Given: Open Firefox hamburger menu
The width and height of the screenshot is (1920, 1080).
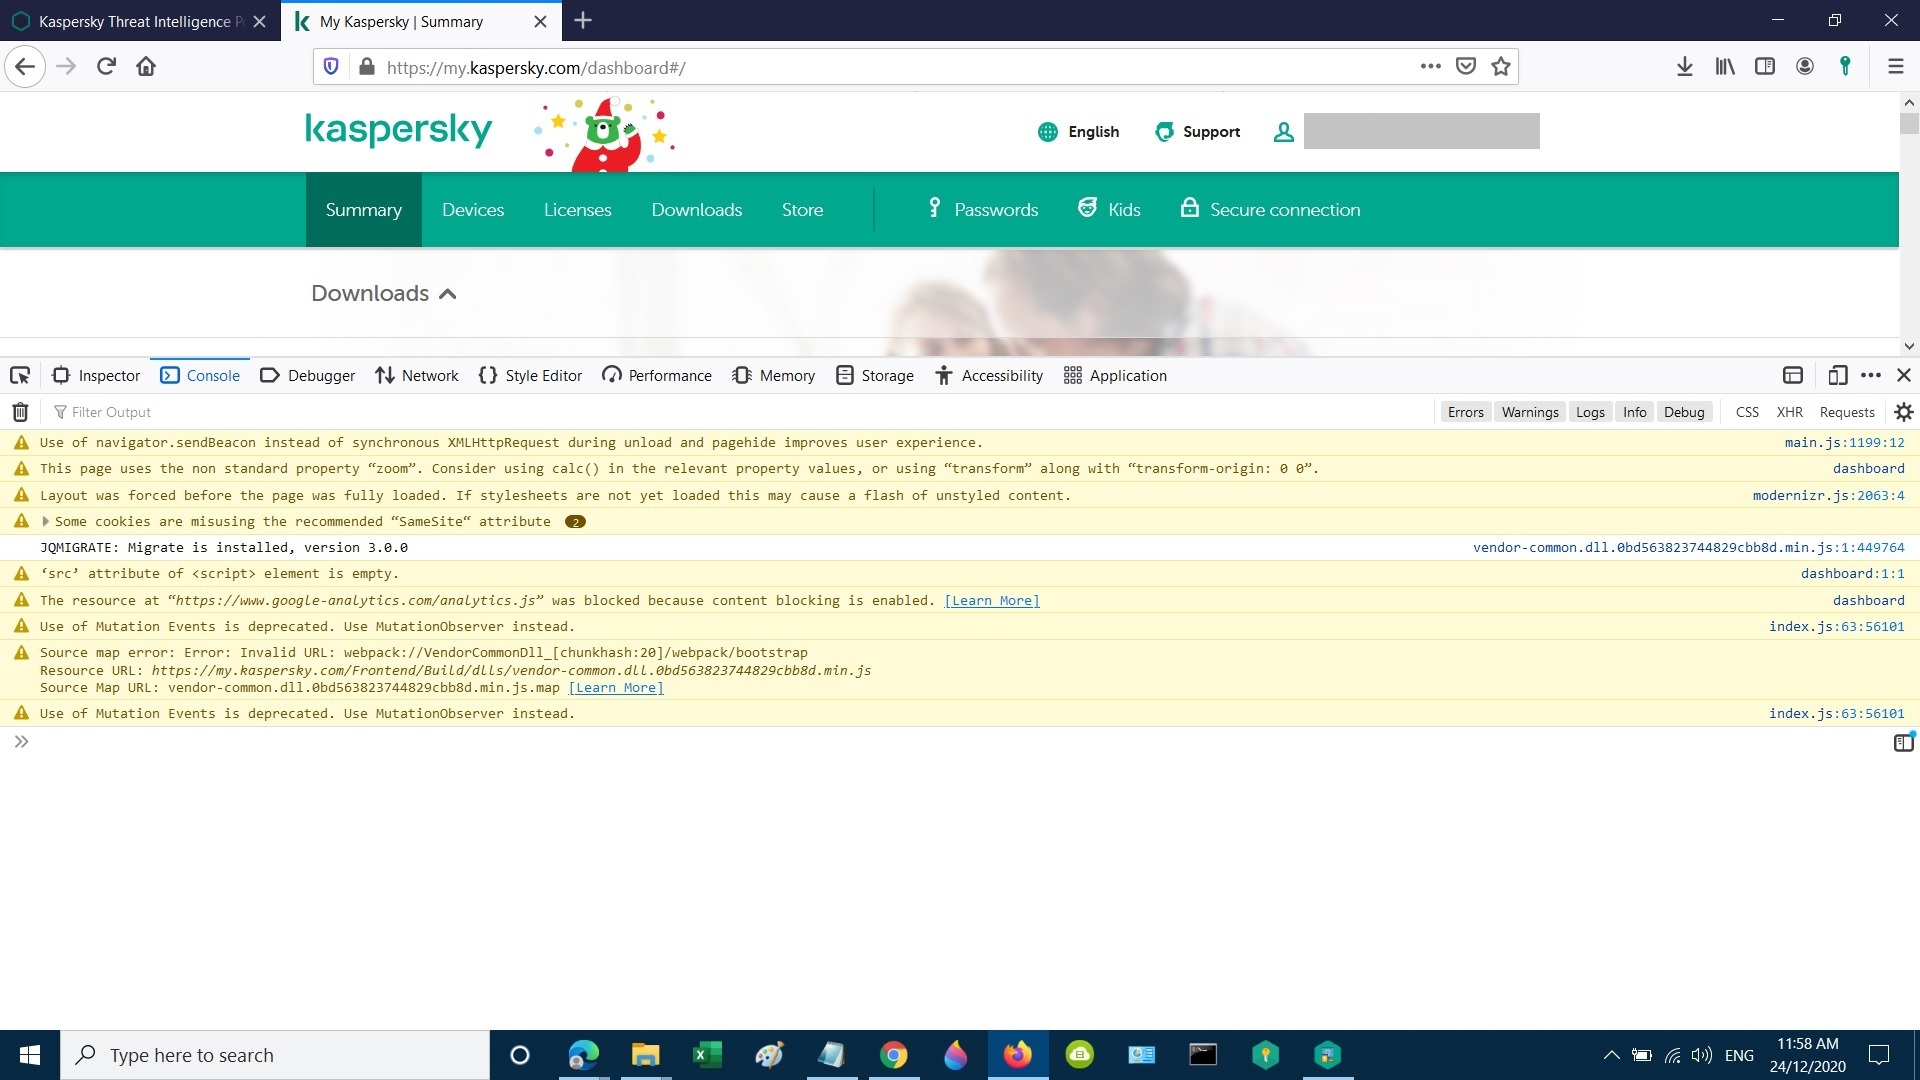Looking at the screenshot, I should pyautogui.click(x=1895, y=66).
